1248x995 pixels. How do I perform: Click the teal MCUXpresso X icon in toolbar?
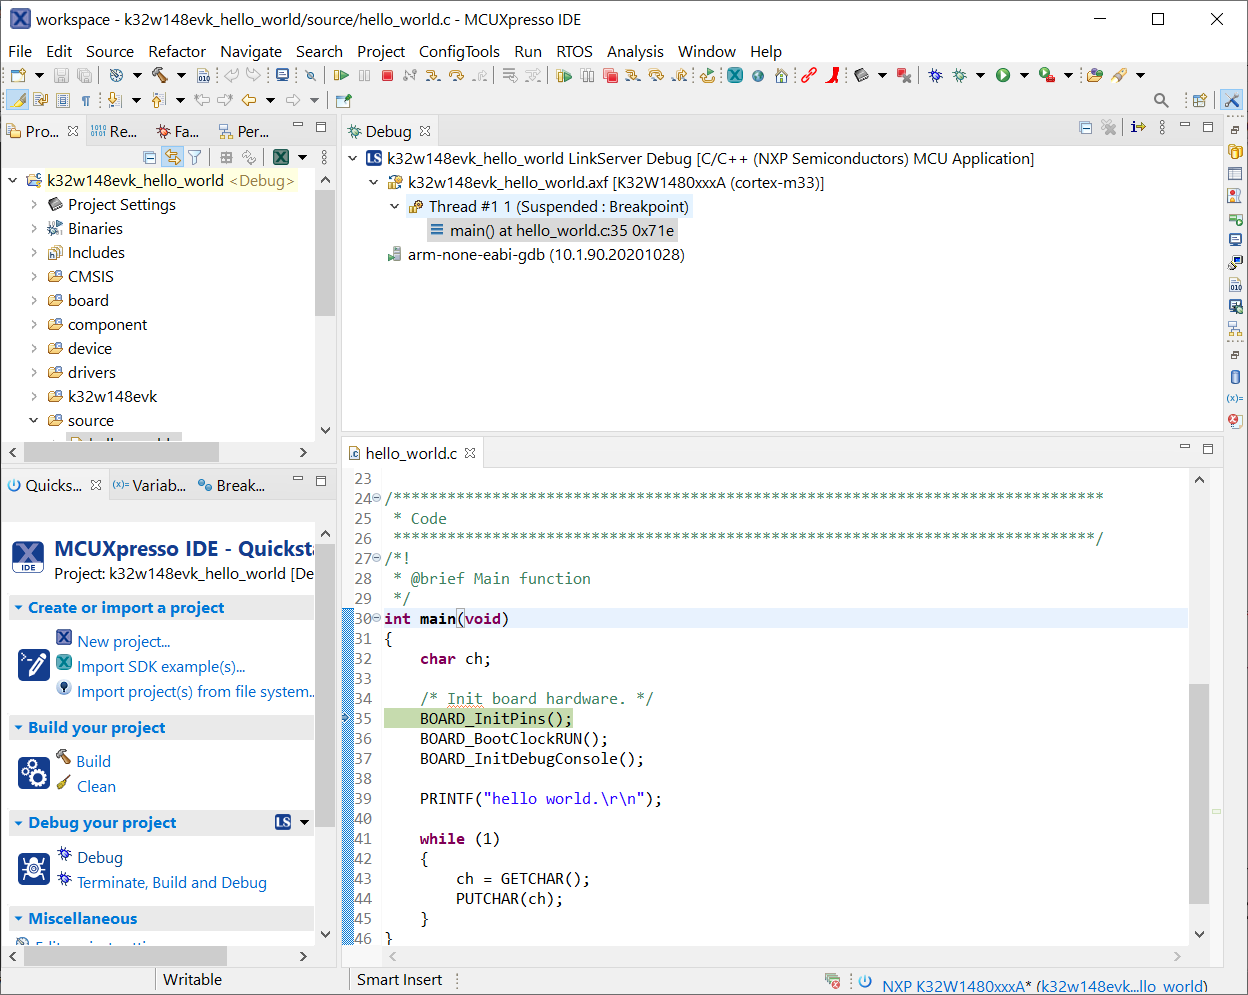point(735,75)
